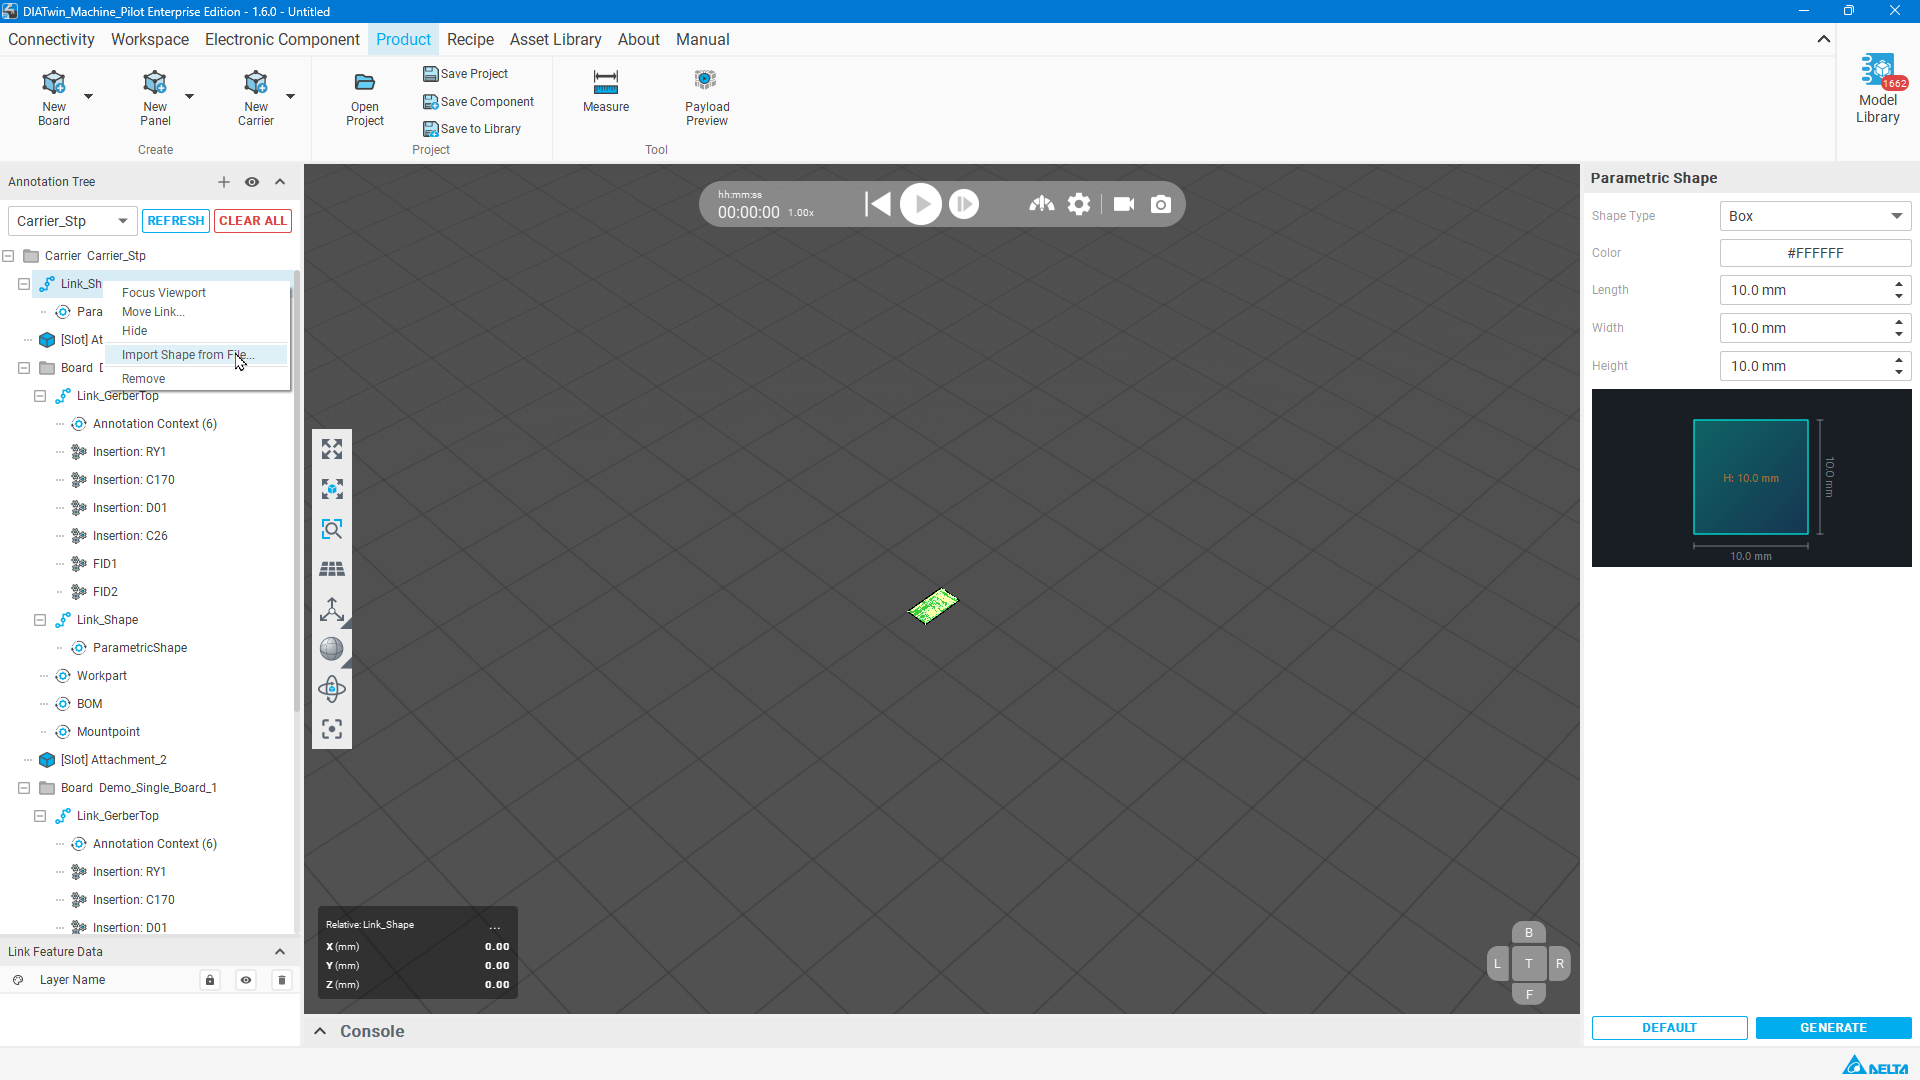Image resolution: width=1920 pixels, height=1080 pixels.
Task: Collapse Board Demo_Single_Board_1 node
Action: pyautogui.click(x=24, y=788)
